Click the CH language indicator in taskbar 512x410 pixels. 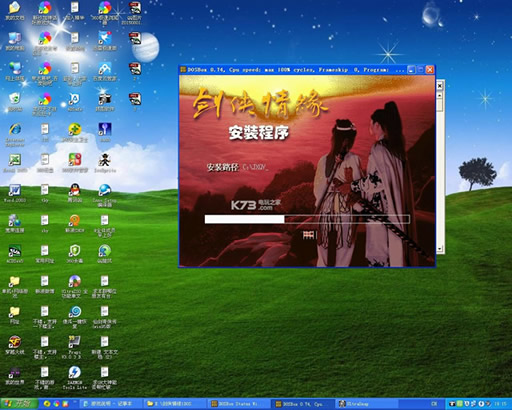tap(434, 404)
